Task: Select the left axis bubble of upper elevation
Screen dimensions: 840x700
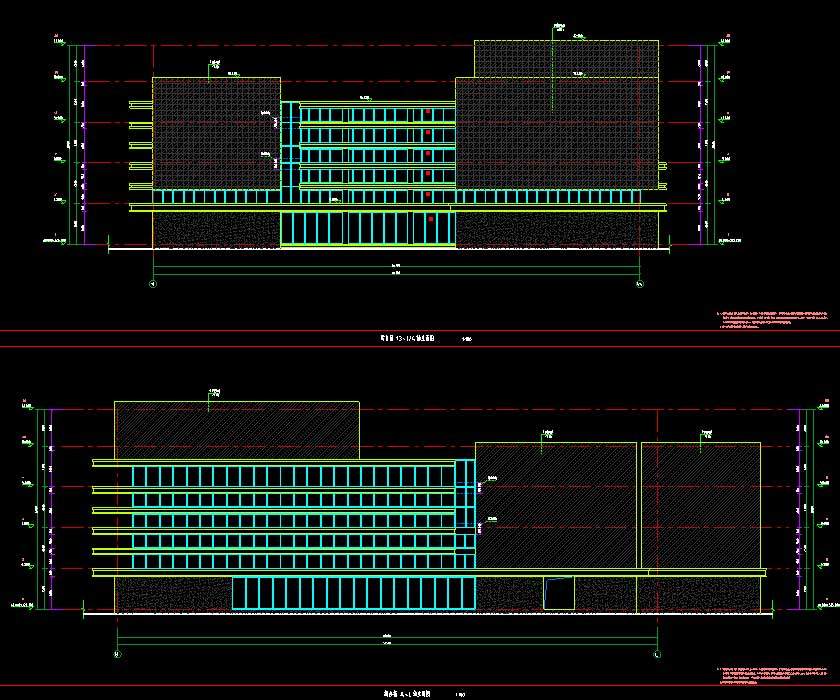Action: click(x=153, y=284)
